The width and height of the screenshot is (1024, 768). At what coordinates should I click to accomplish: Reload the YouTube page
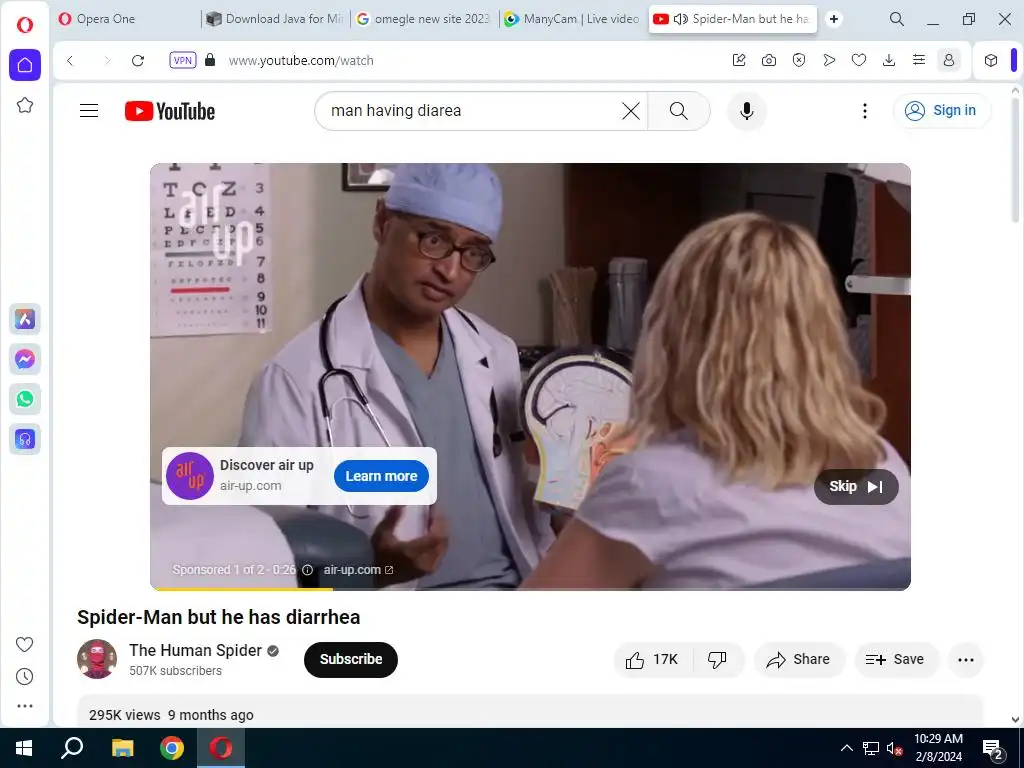[x=138, y=61]
